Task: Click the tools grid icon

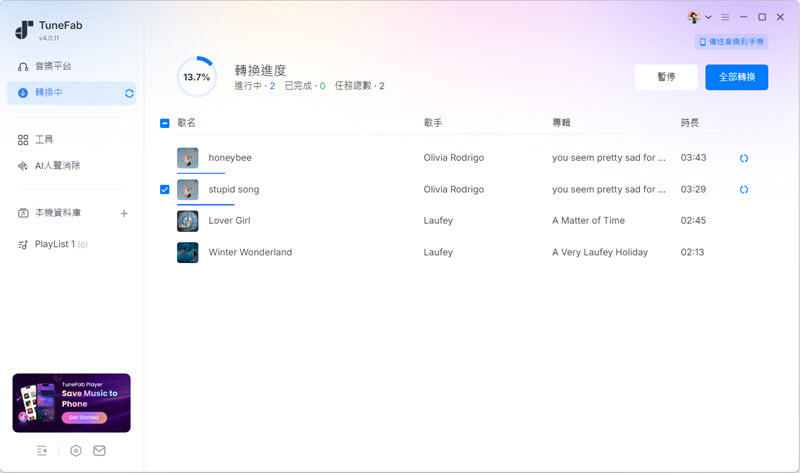Action: [23, 140]
